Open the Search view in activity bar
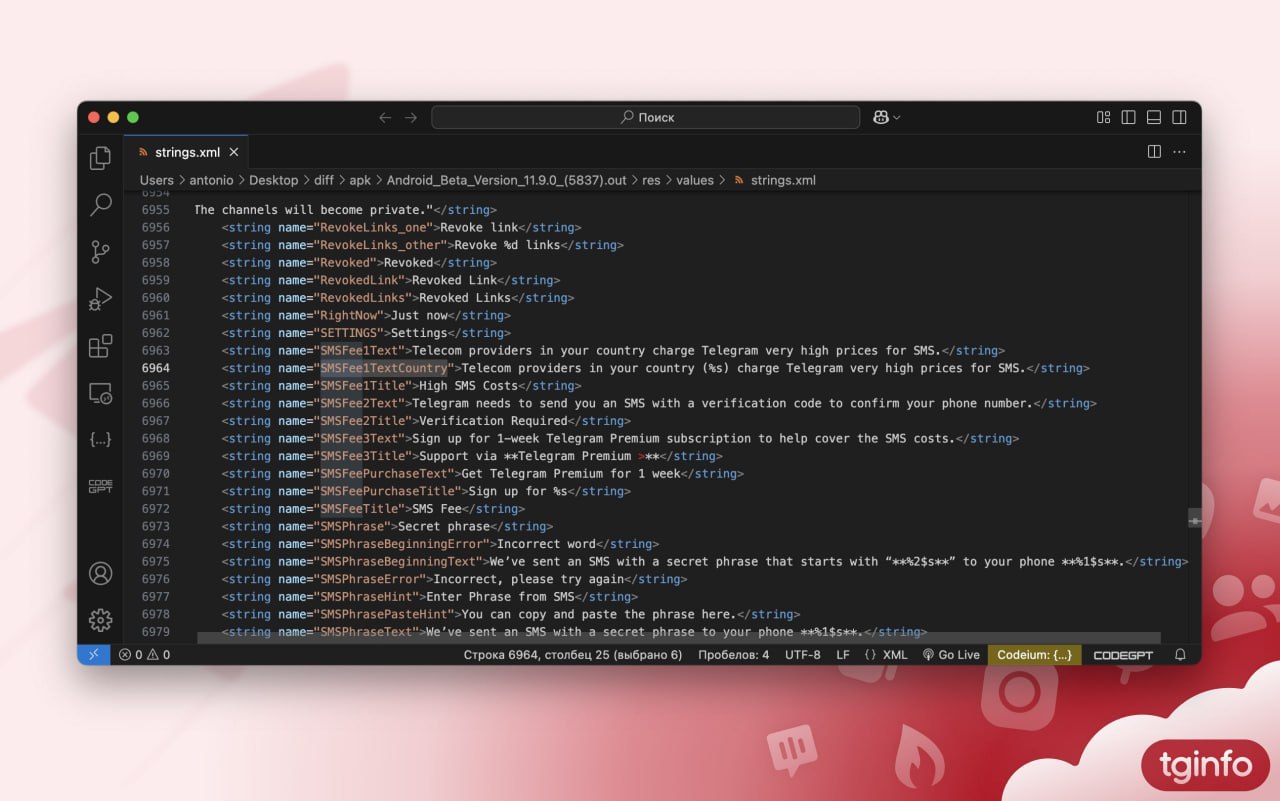This screenshot has height=801, width=1280. click(x=100, y=205)
